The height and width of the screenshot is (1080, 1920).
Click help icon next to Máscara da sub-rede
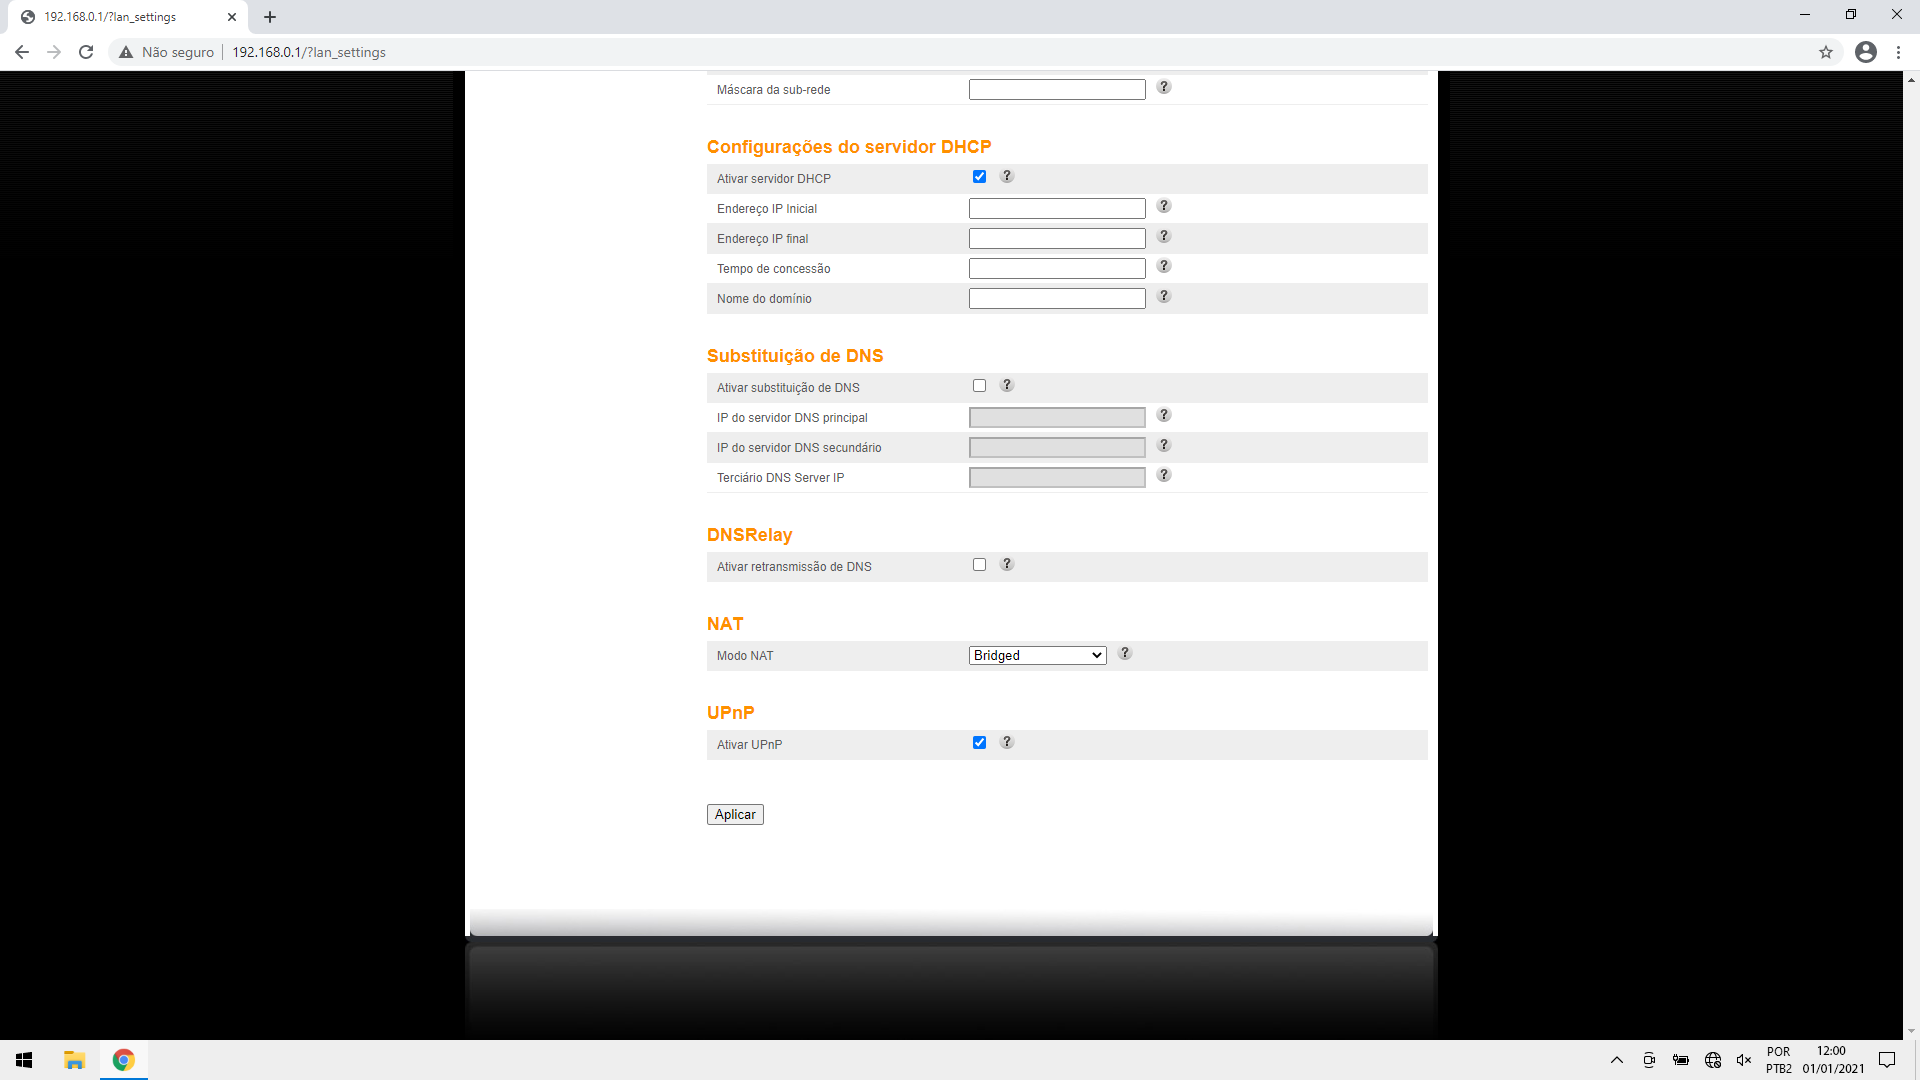tap(1164, 87)
